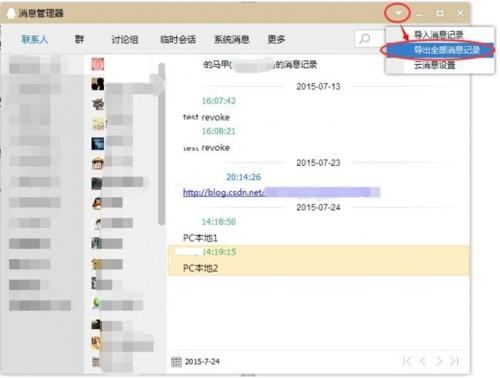Open the 讨论组 tab
This screenshot has height=378, width=500.
tap(125, 40)
